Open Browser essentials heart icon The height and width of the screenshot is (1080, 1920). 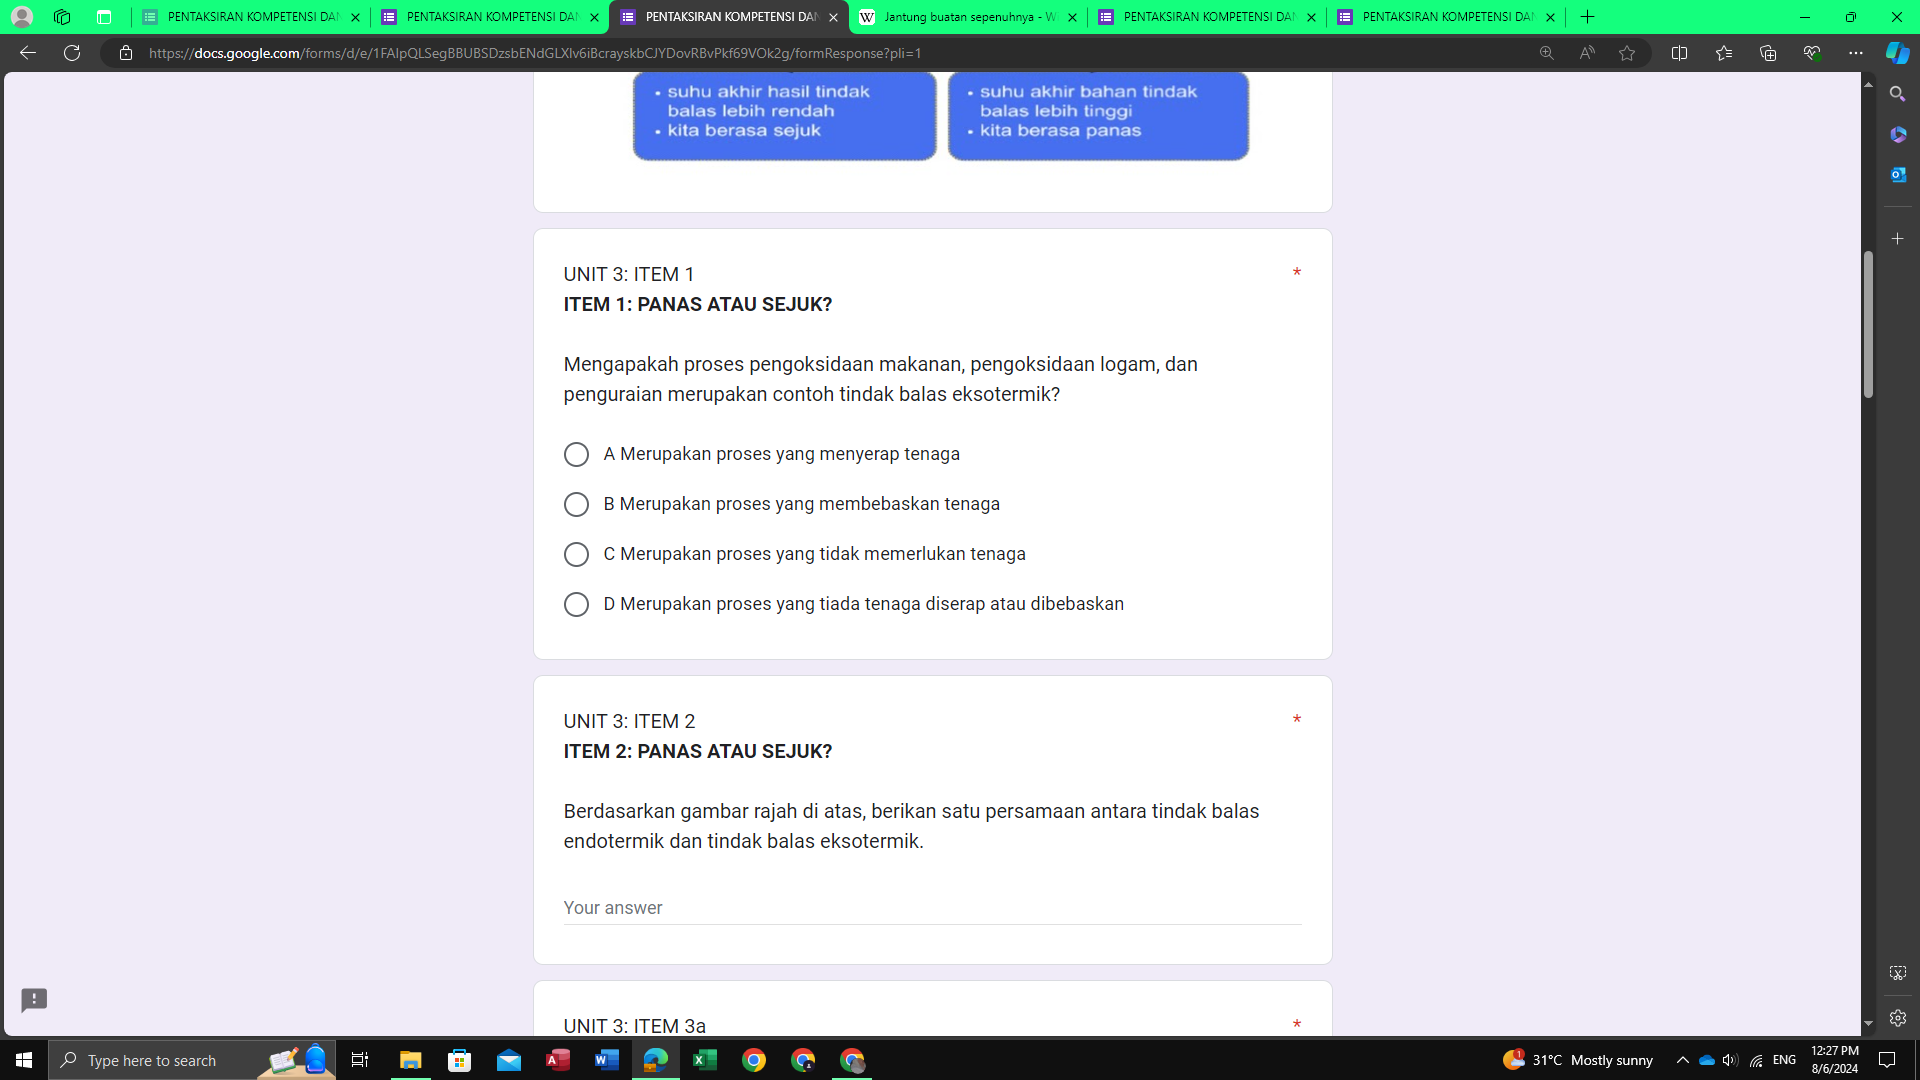[1812, 53]
